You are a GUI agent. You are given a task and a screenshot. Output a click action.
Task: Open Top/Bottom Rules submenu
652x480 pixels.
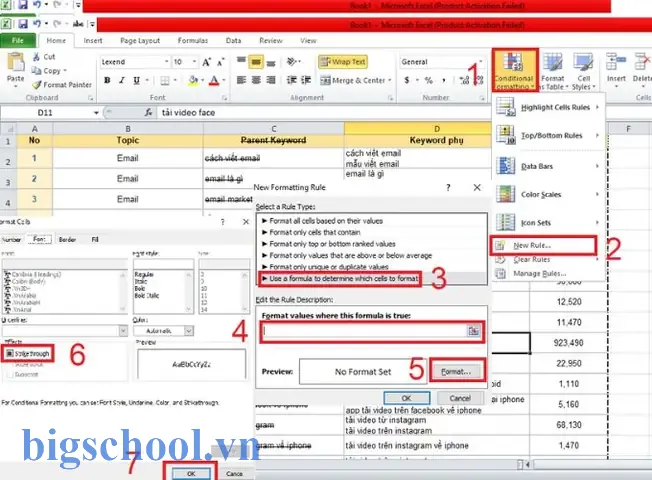(x=548, y=135)
